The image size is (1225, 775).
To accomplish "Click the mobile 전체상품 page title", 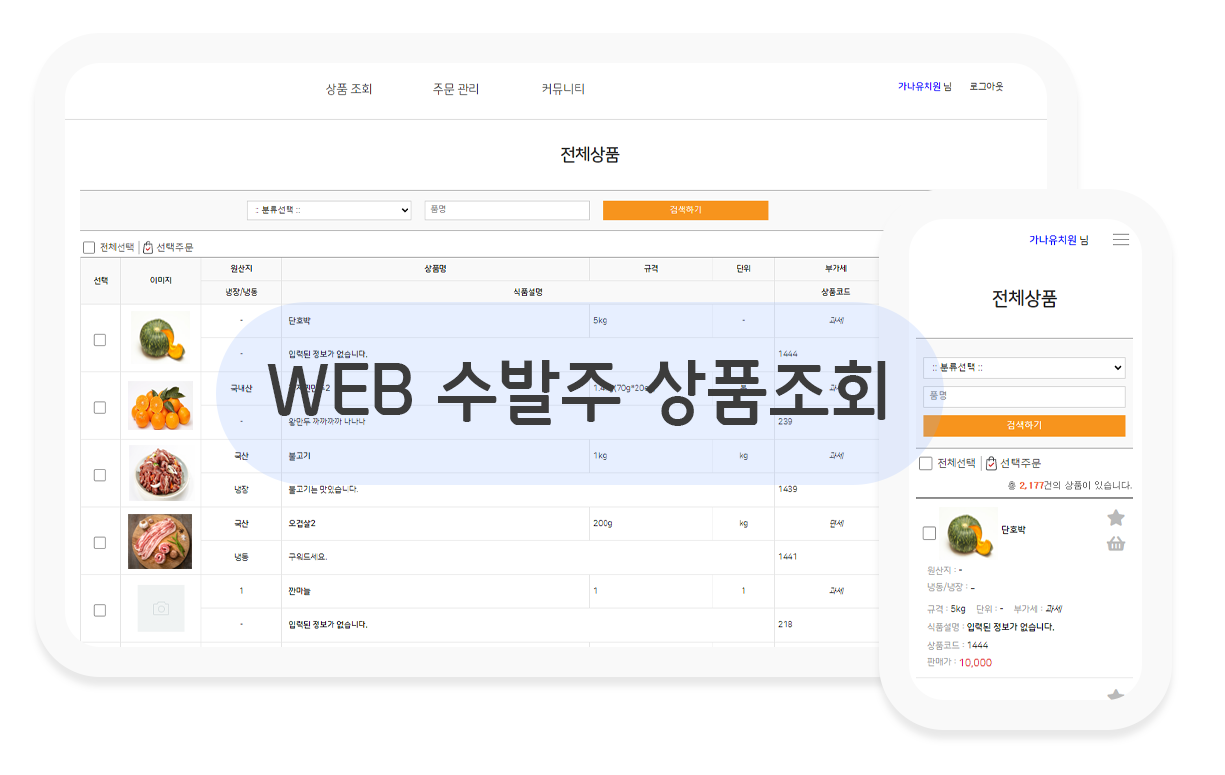I will (1024, 299).
